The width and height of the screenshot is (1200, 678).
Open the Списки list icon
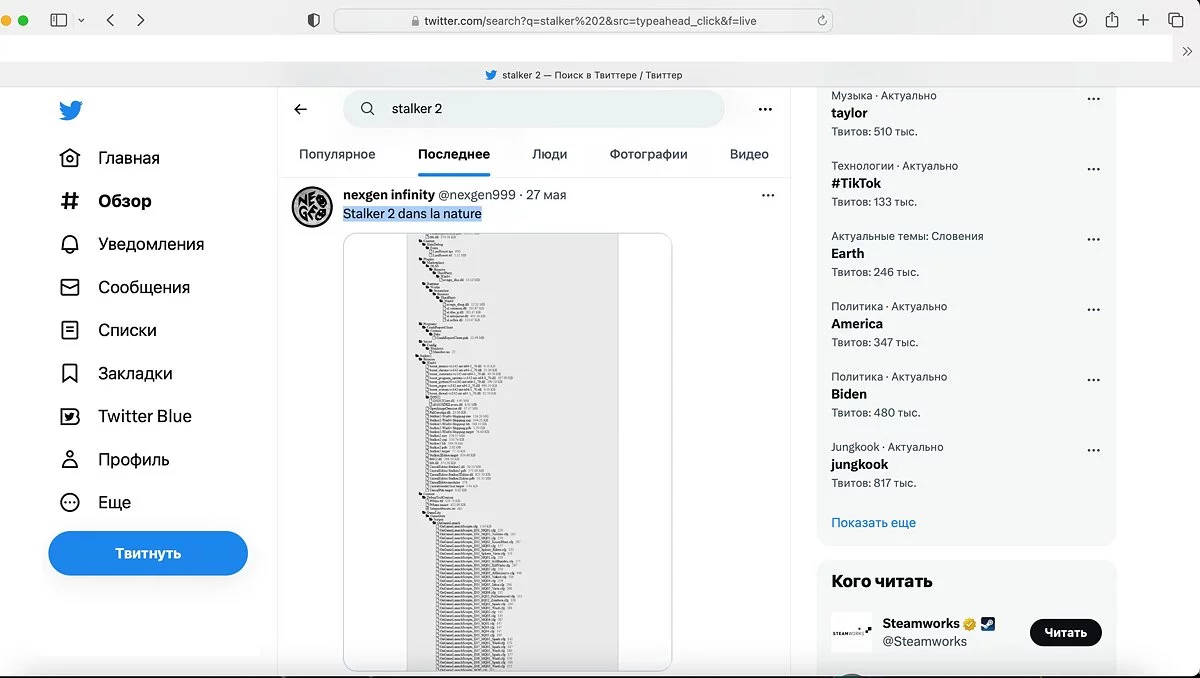point(70,330)
